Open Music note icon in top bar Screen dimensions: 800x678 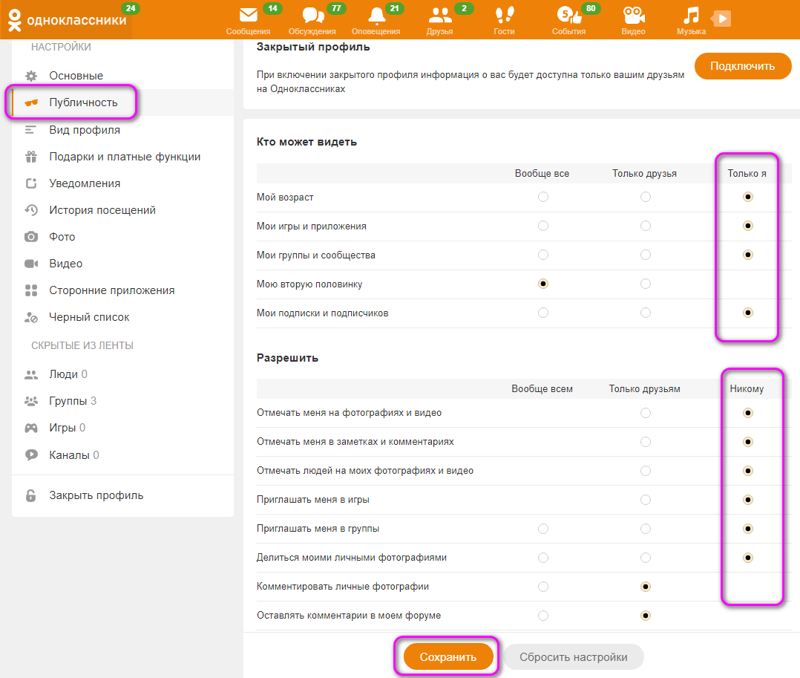(691, 15)
